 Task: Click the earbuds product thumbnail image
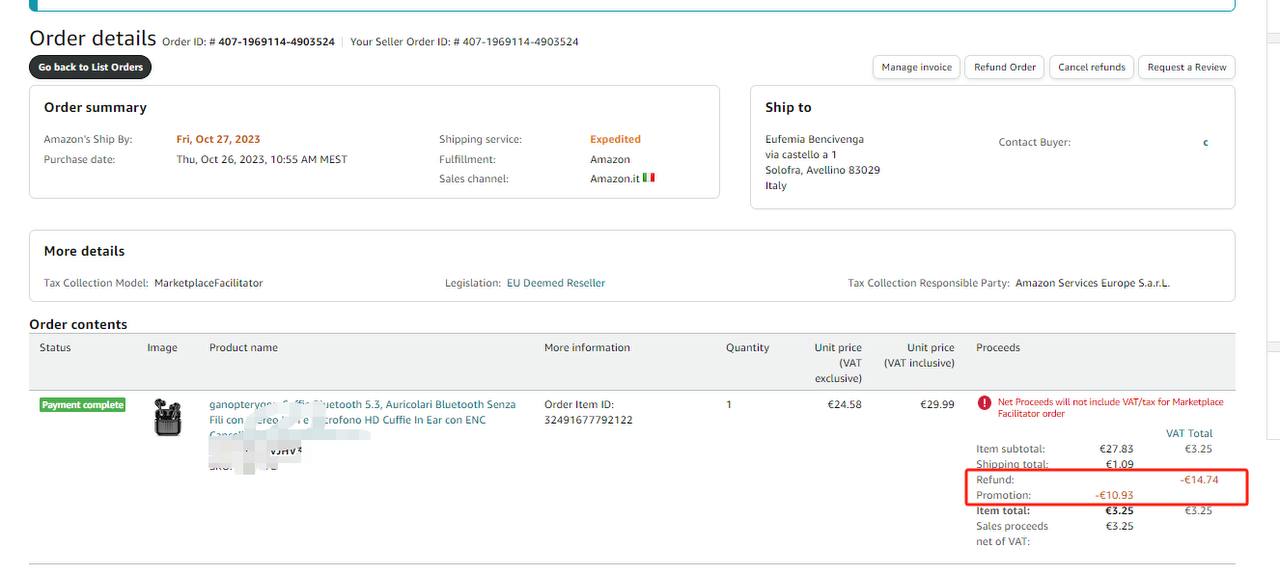click(x=168, y=417)
